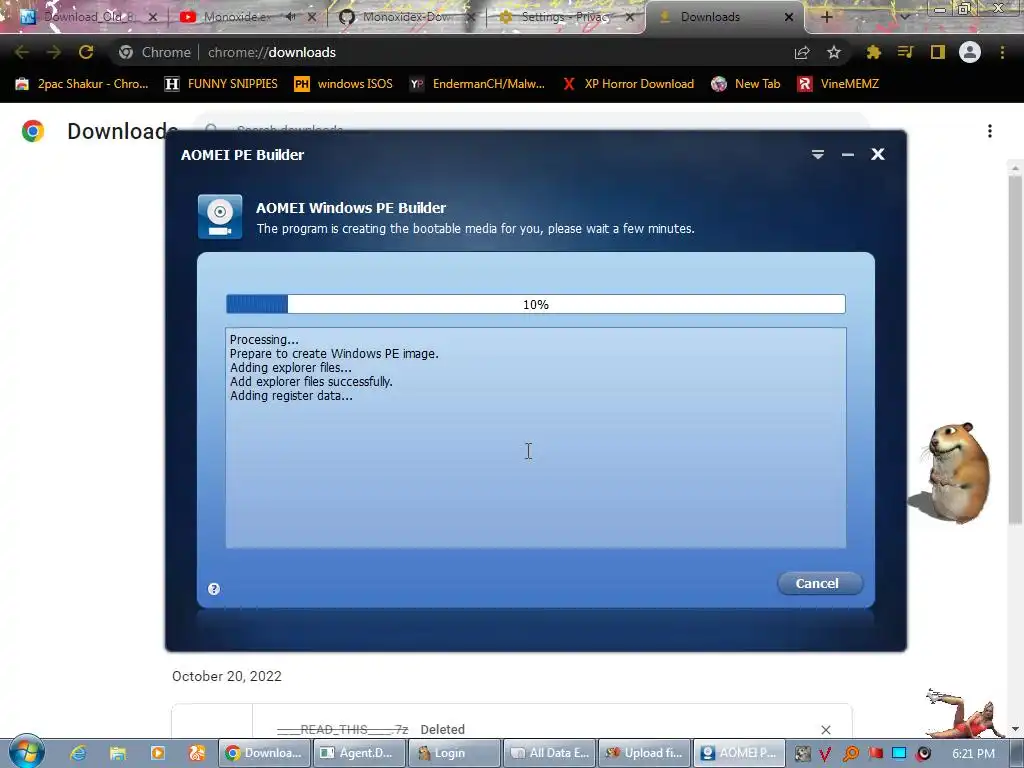
Task: Open a new Chrome tab
Action: point(826,17)
